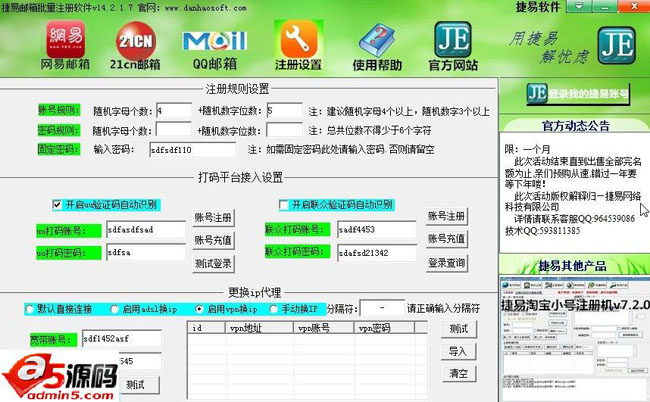The width and height of the screenshot is (650, 402).
Task: Focus 密码规则 随机字母个数 field
Action: (174, 130)
